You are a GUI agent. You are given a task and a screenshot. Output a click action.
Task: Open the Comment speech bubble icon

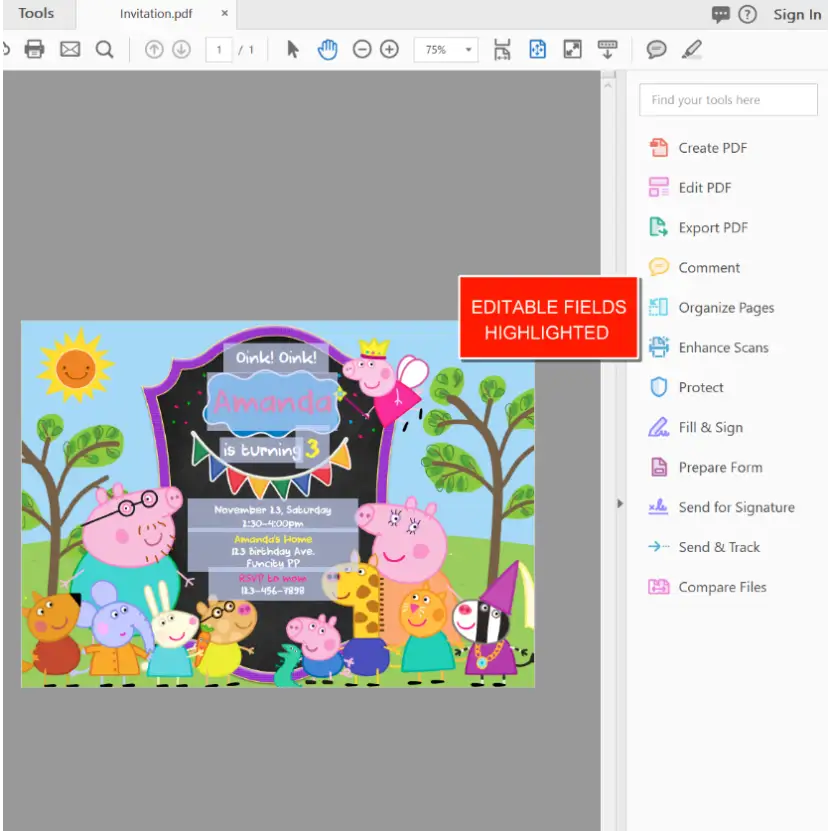tap(657, 48)
